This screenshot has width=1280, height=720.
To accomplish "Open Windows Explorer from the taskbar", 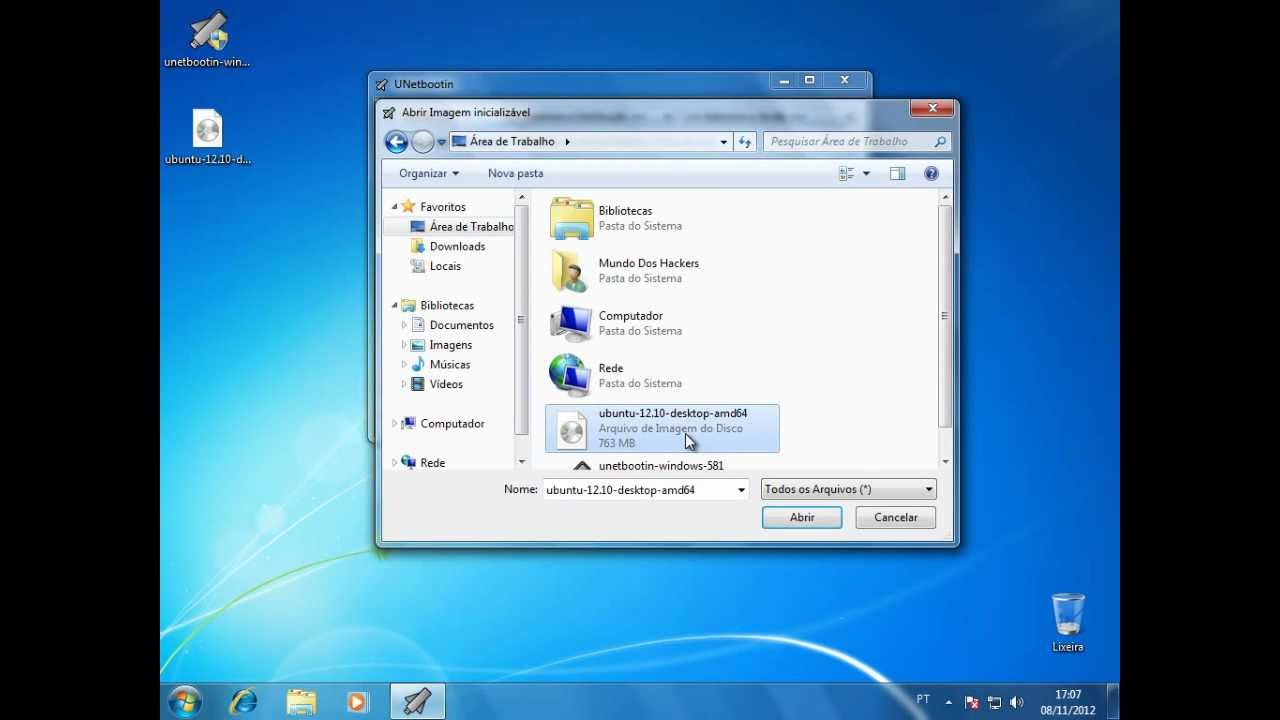I will [x=301, y=702].
